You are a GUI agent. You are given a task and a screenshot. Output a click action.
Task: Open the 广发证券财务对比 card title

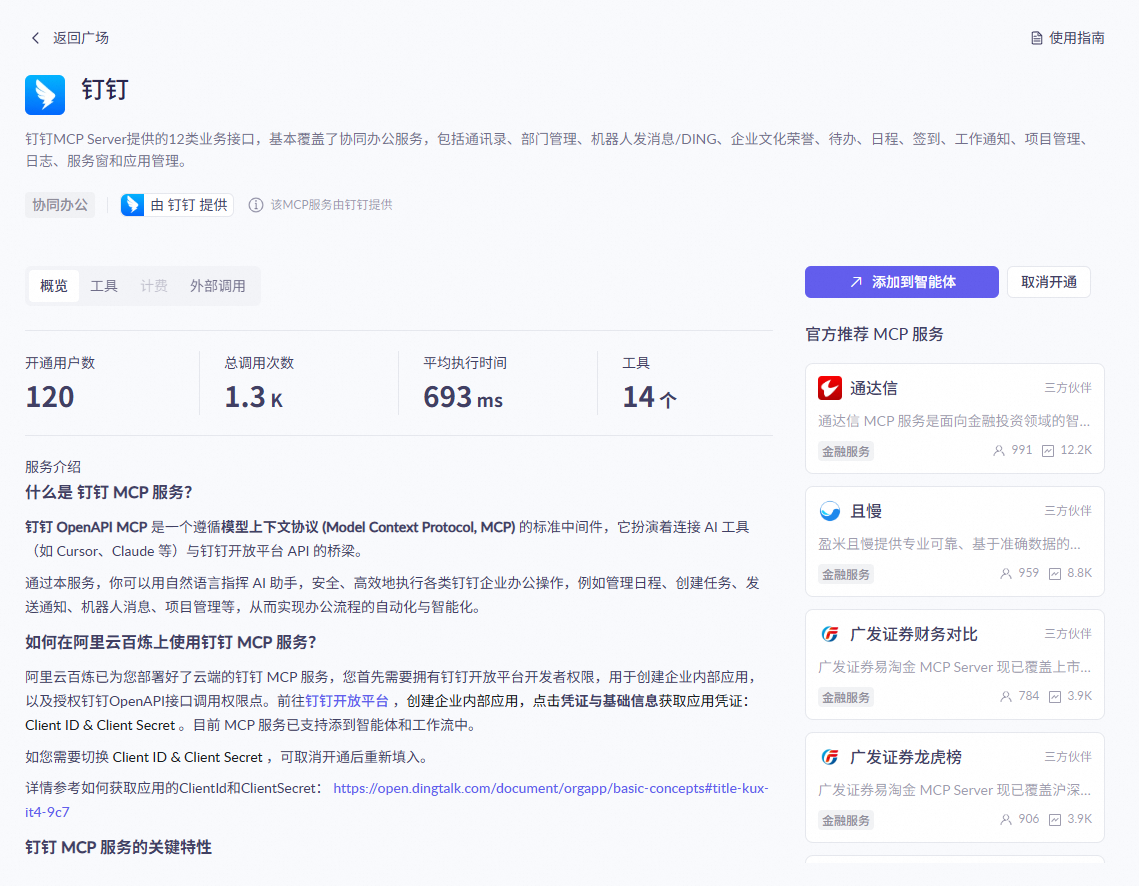coord(913,634)
